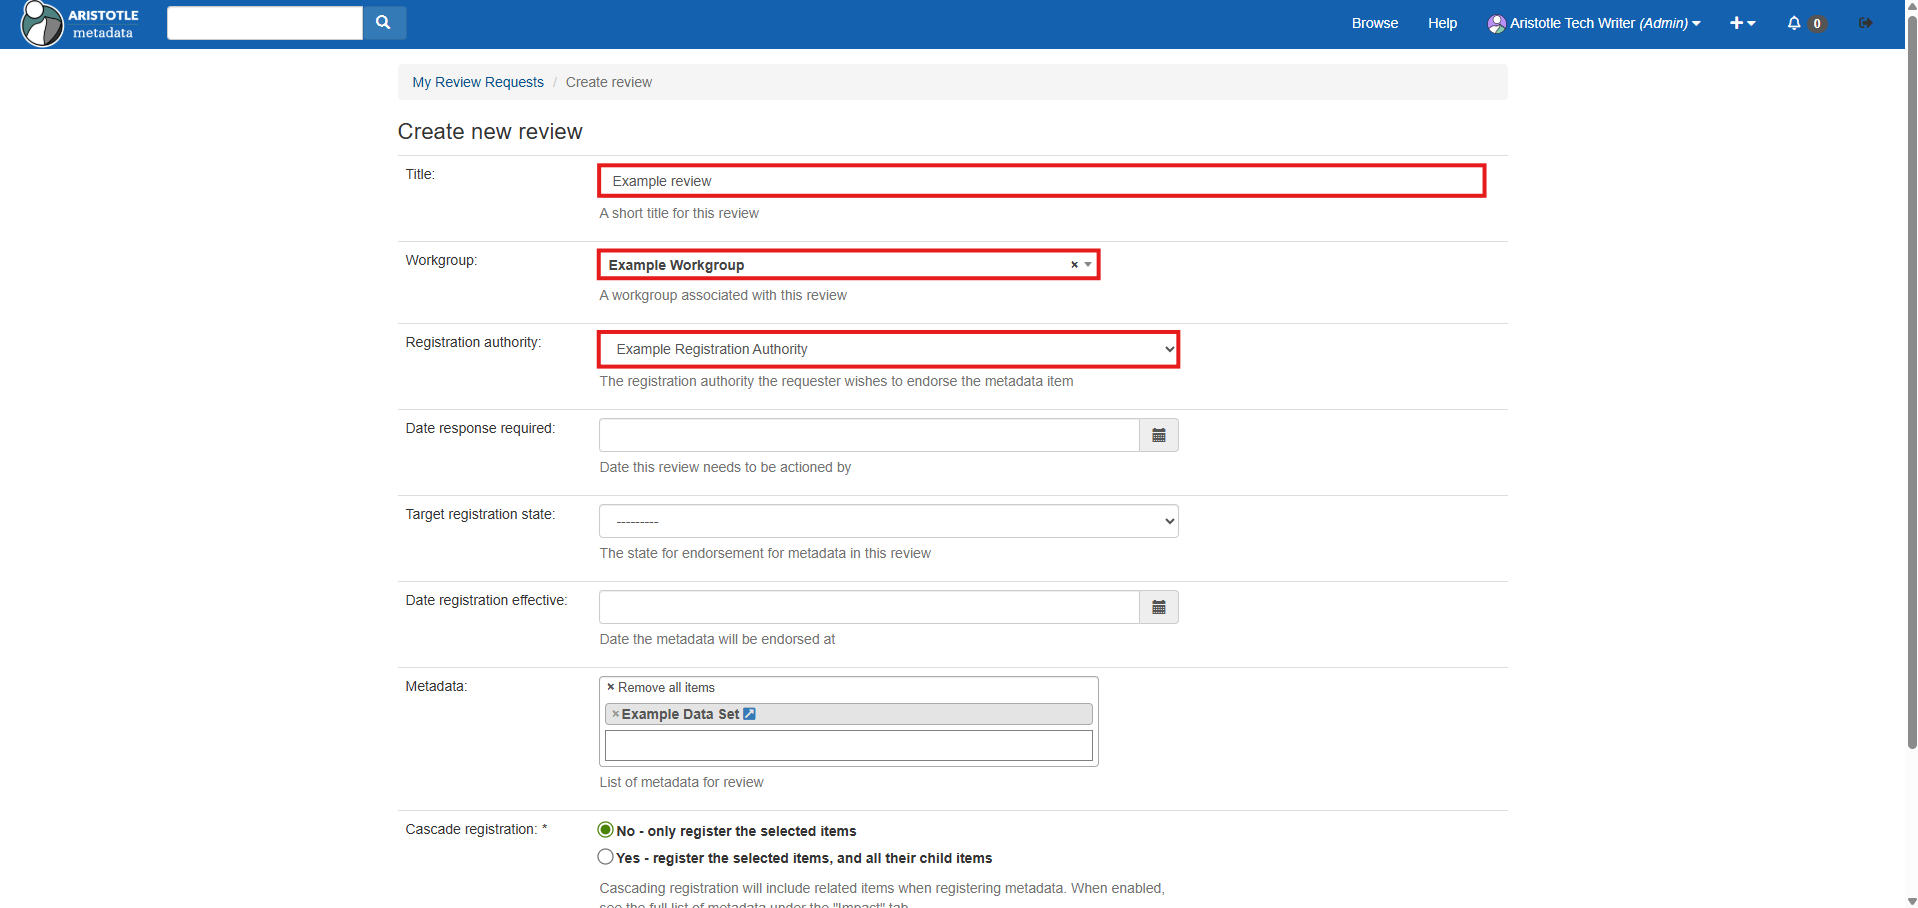1918x908 pixels.
Task: Open the notifications bell
Action: [1795, 23]
